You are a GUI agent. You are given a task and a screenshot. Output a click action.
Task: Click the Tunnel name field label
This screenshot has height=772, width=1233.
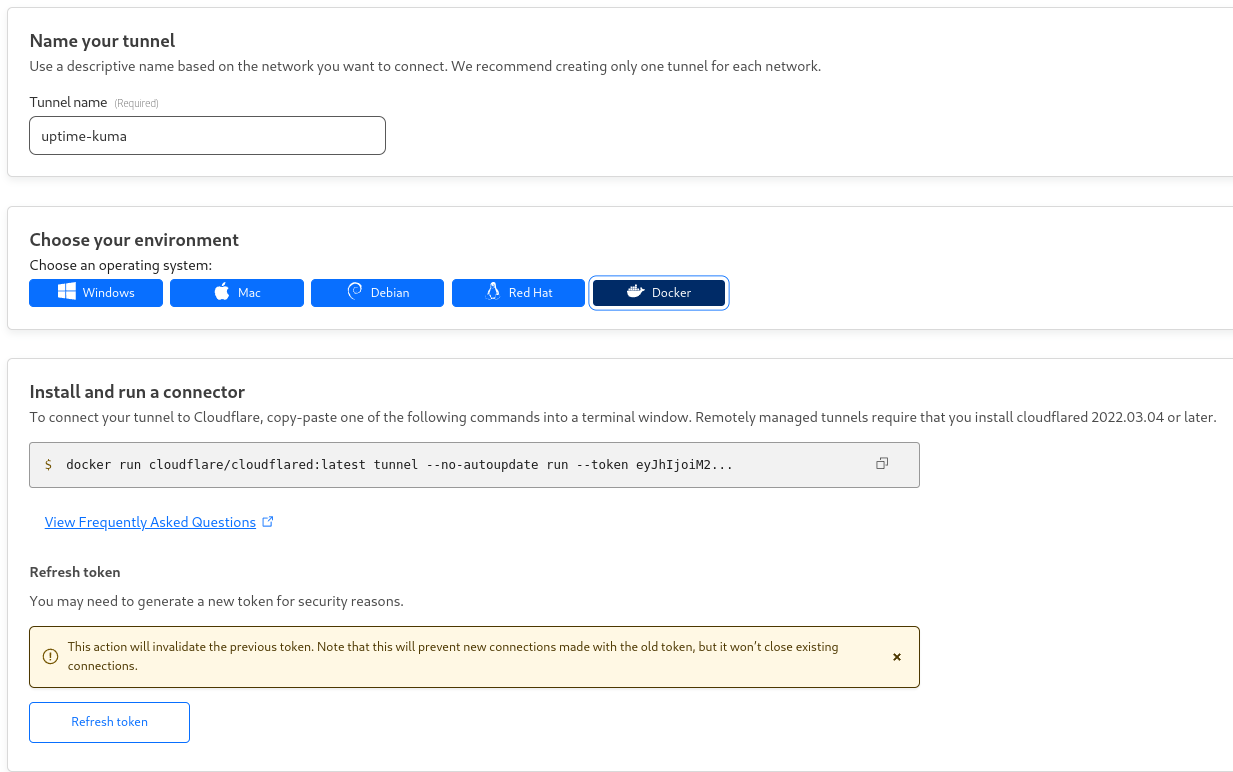tap(68, 102)
